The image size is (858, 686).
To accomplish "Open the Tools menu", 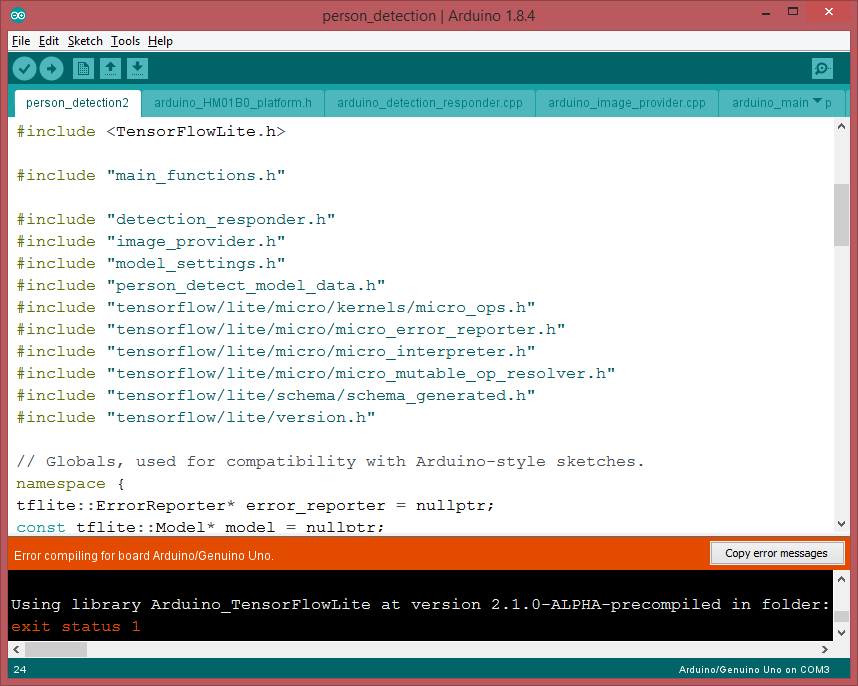I will [125, 41].
